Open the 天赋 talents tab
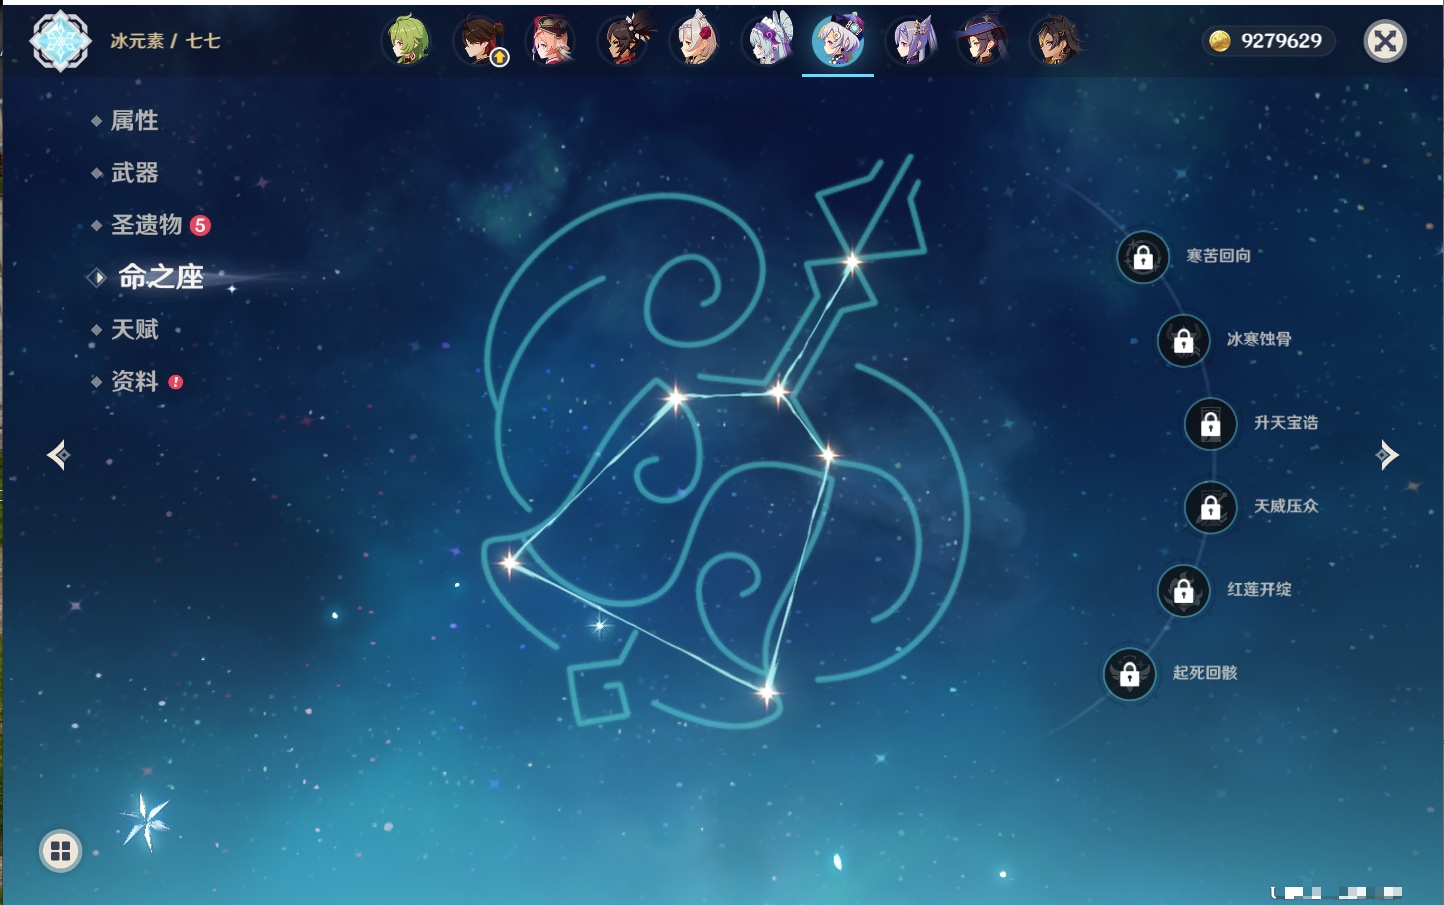Screen dimensions: 1444x905 click(x=134, y=329)
